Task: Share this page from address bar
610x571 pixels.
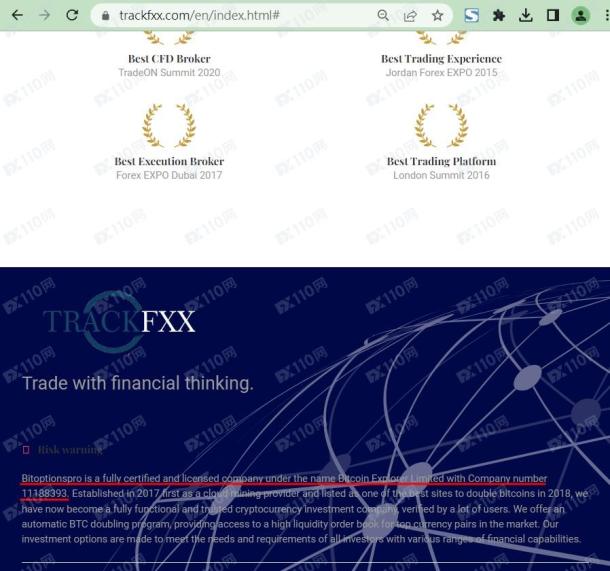Action: click(x=410, y=16)
